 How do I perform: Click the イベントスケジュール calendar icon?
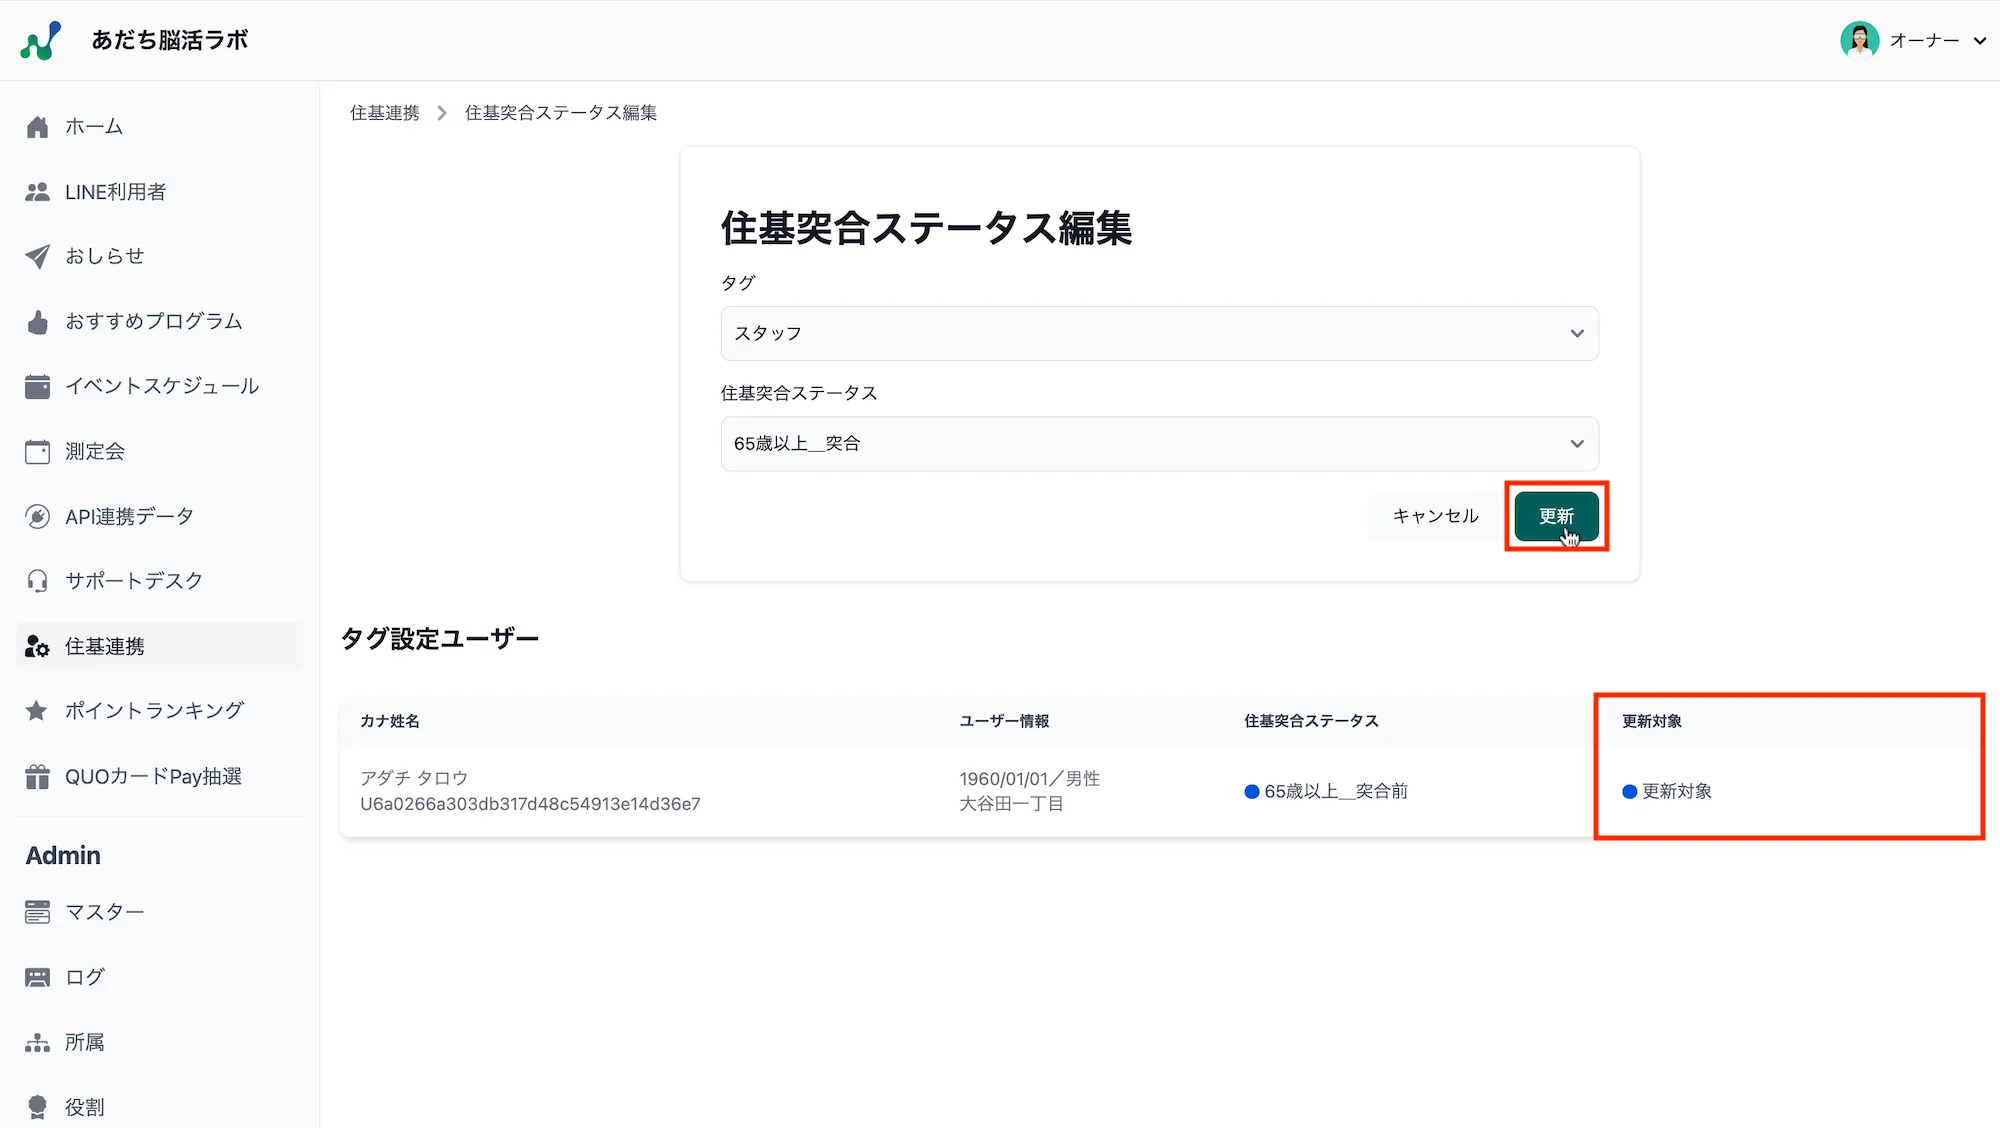tap(37, 387)
